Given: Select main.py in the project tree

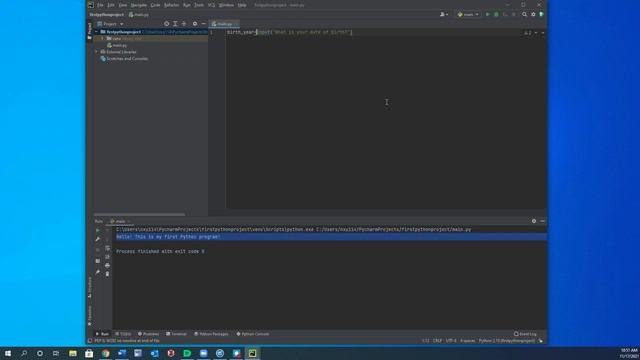Looking at the screenshot, I should click(x=117, y=45).
